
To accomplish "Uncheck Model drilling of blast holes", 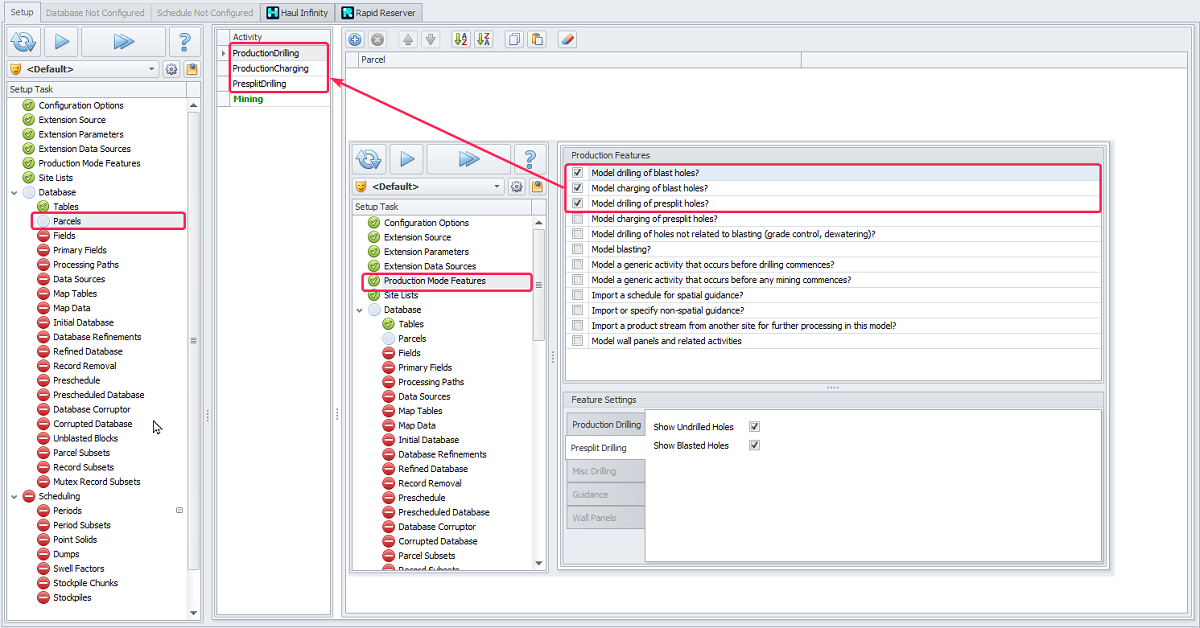I will (578, 173).
